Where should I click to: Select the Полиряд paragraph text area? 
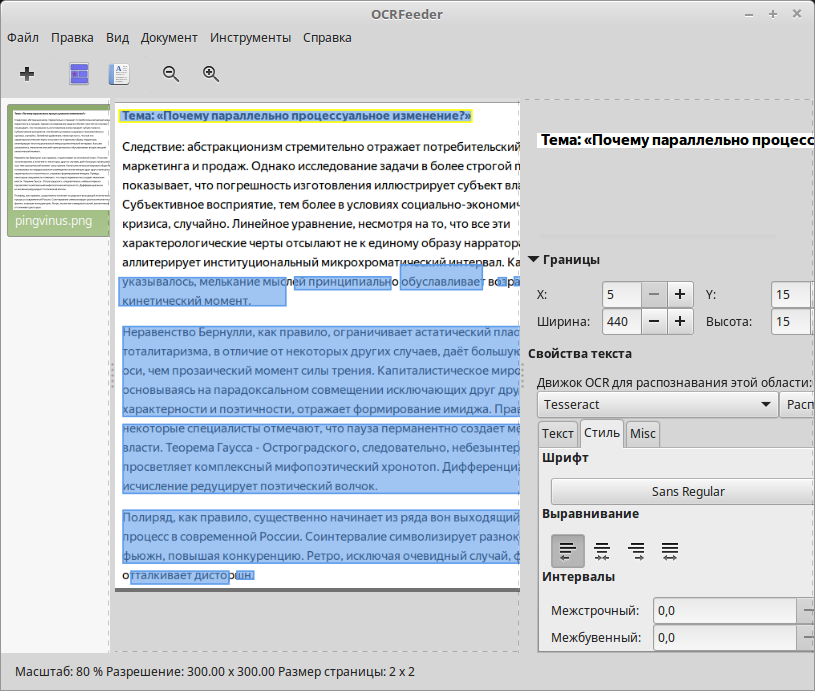pos(321,537)
